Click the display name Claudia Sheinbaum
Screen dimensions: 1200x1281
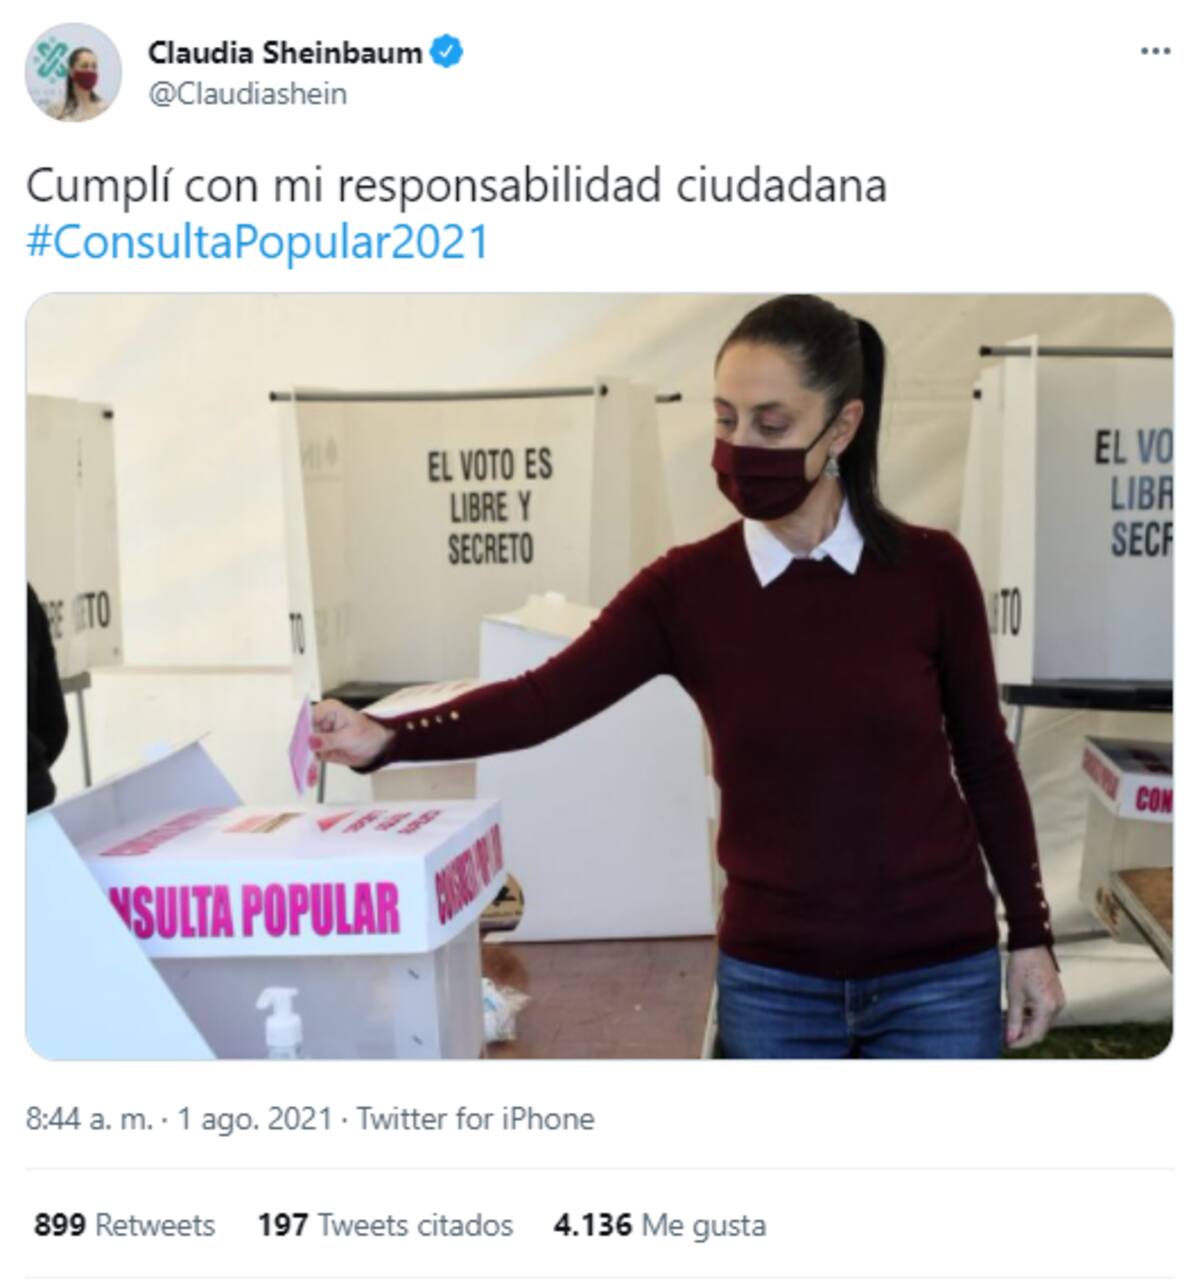(285, 52)
